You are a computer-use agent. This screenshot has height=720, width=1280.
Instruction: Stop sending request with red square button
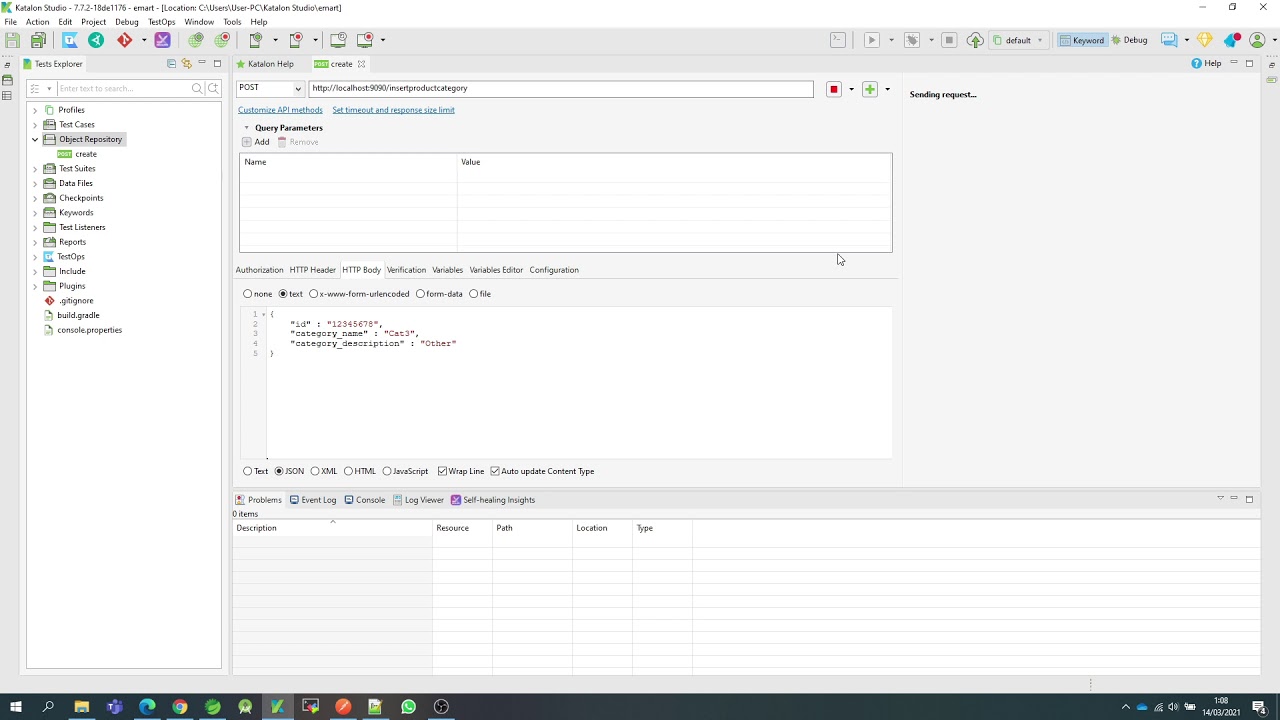coord(833,89)
